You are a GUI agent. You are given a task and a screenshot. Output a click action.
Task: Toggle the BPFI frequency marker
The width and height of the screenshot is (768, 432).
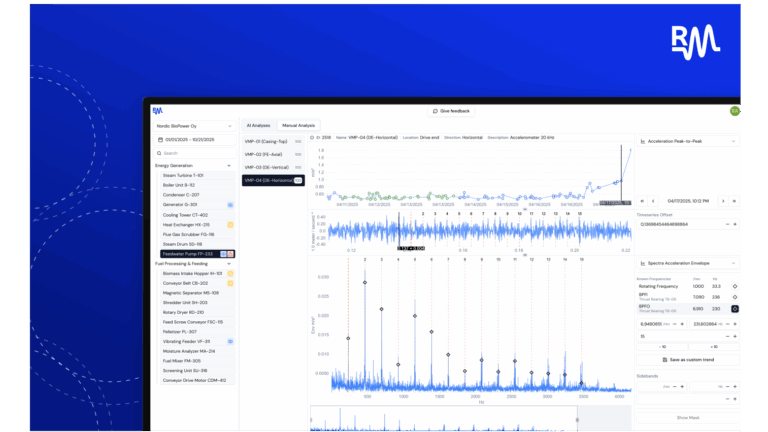coord(735,297)
